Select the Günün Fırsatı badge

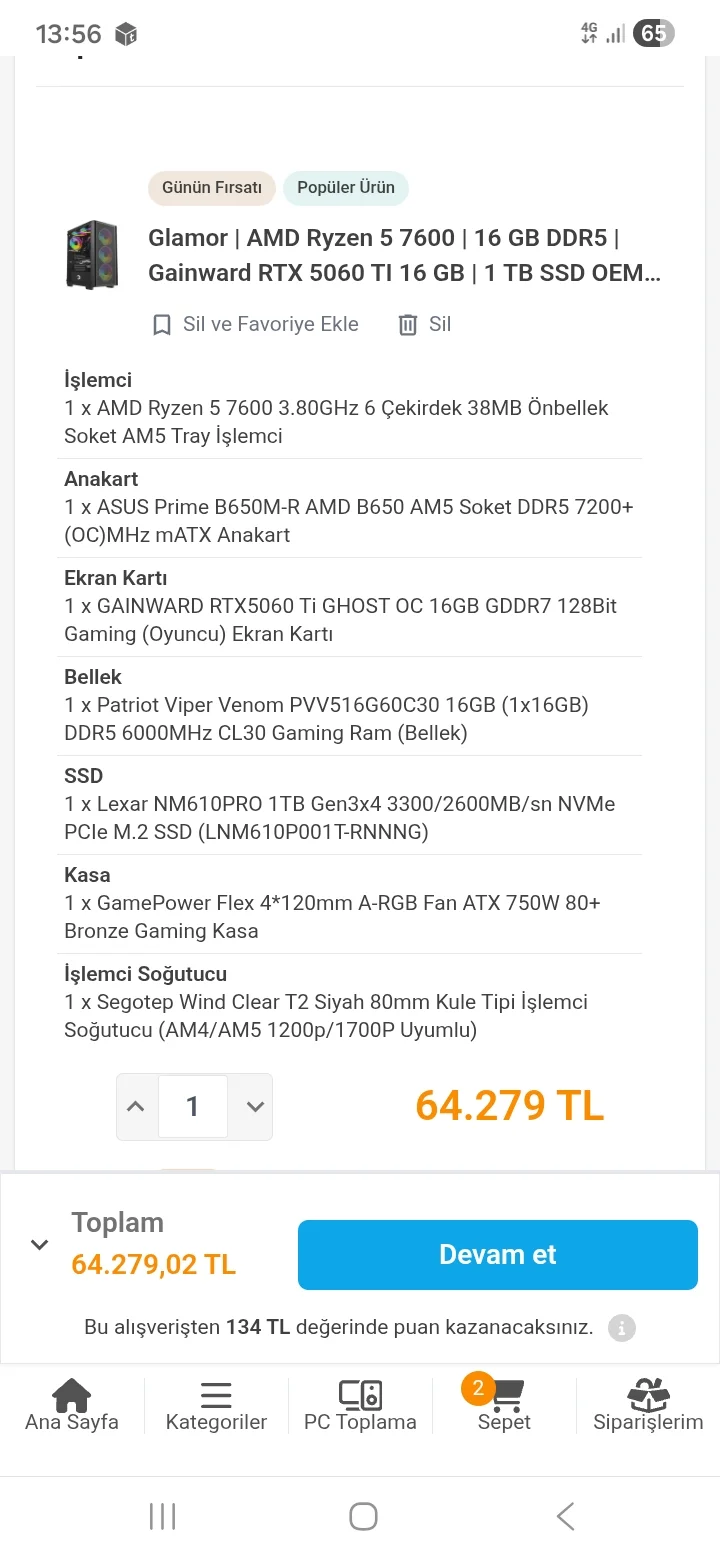tap(212, 188)
